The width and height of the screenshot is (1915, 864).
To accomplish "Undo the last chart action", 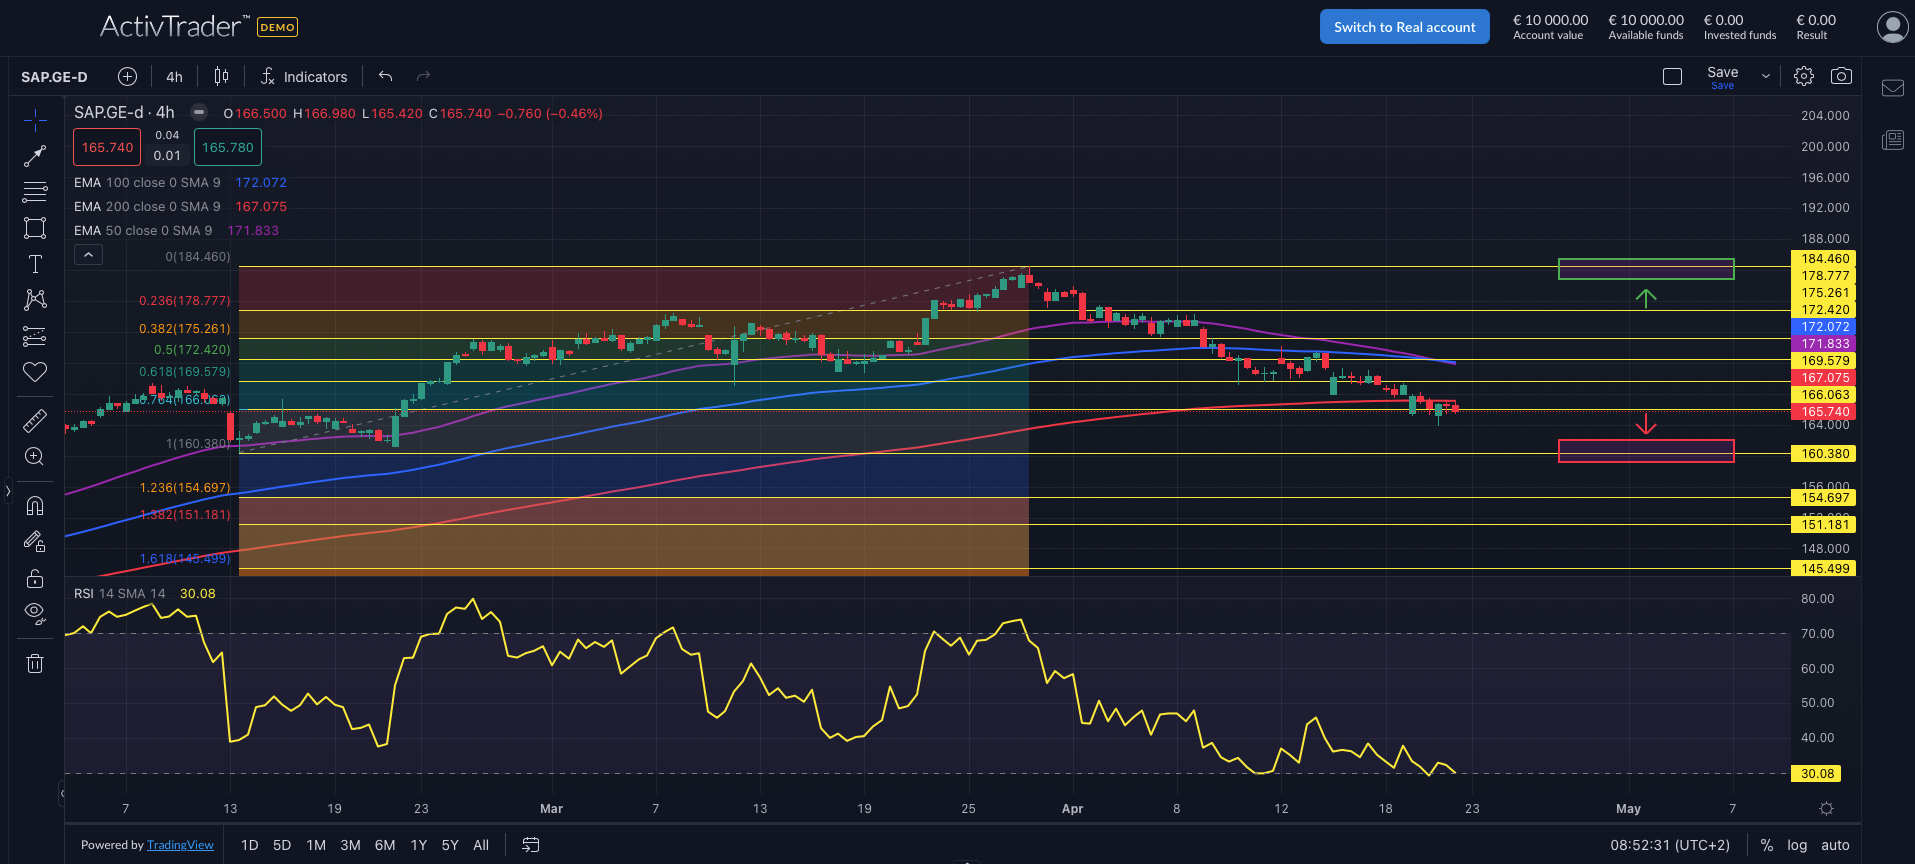I will (x=385, y=76).
